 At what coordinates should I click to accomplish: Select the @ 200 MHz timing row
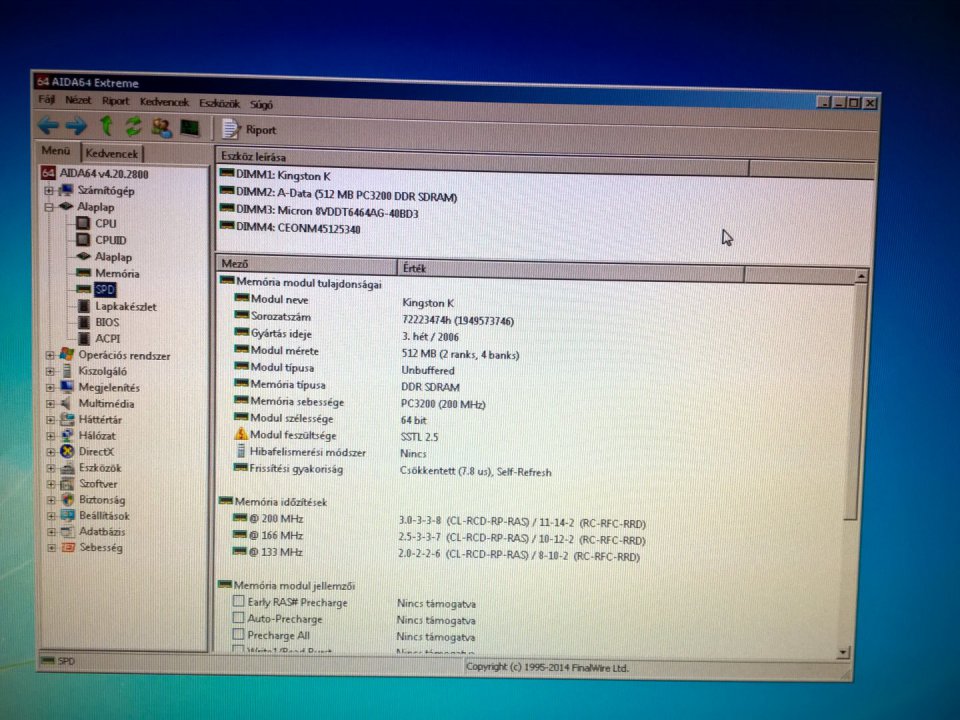tap(439, 520)
